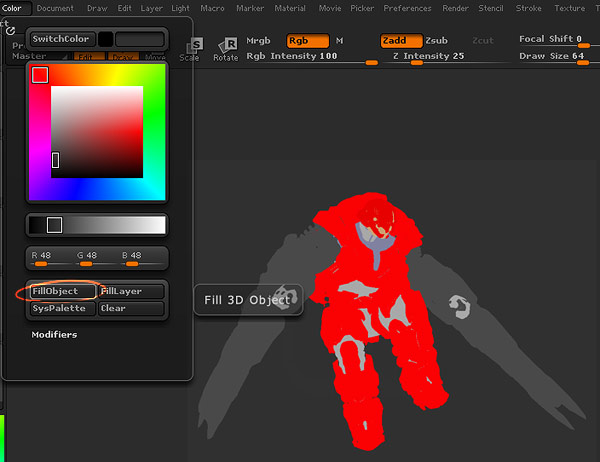
Task: Toggle the Rgb mode button
Action: point(308,41)
